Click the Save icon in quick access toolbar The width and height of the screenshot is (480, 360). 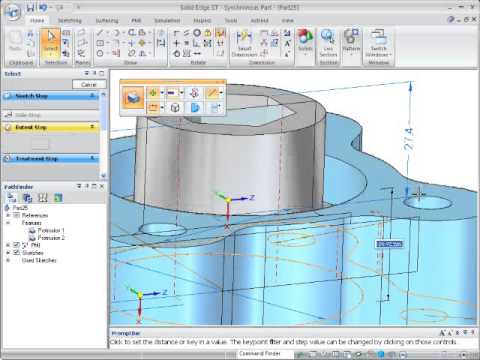point(30,7)
